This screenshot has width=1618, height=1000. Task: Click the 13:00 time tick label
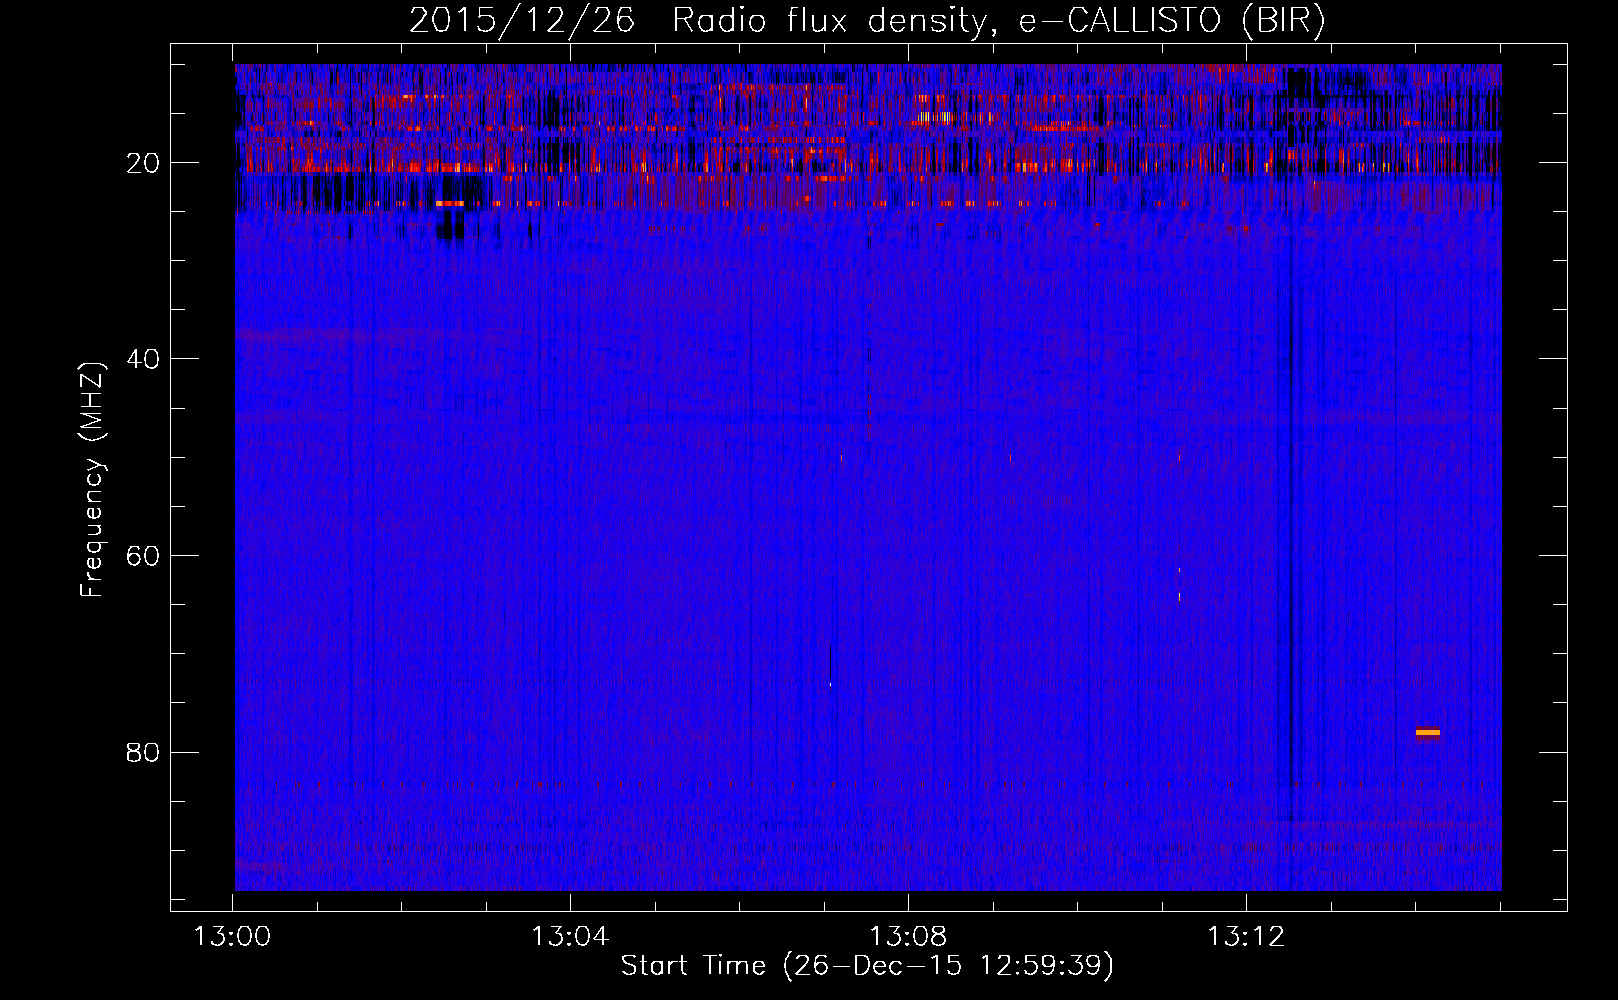point(232,937)
